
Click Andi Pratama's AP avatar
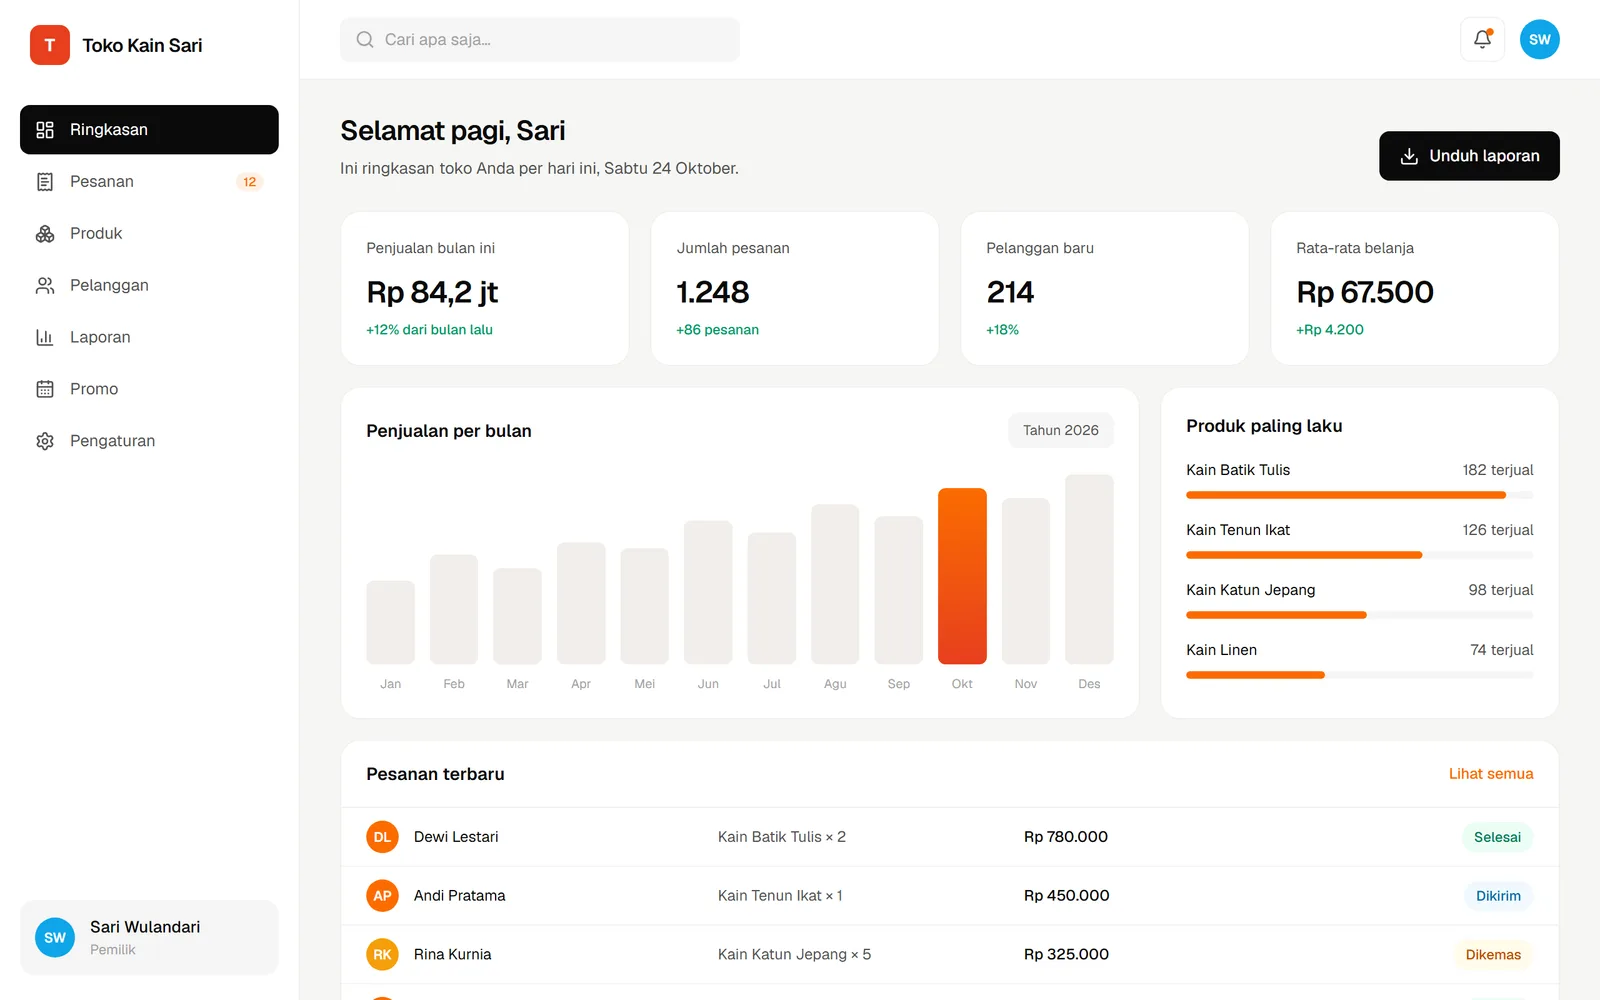pyautogui.click(x=382, y=896)
